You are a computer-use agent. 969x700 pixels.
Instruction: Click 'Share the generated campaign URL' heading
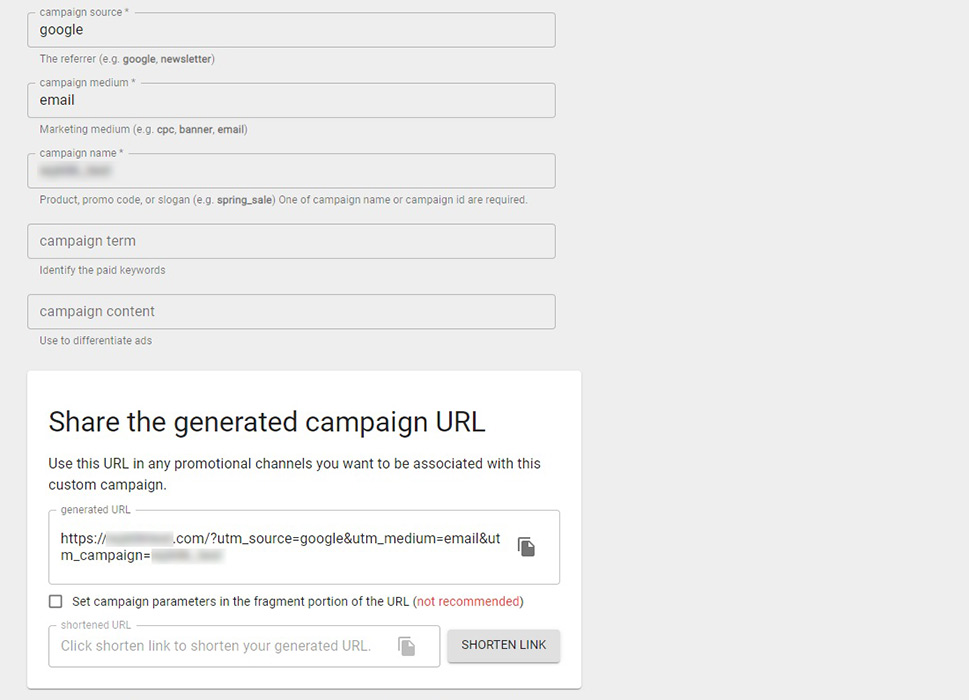click(x=267, y=422)
